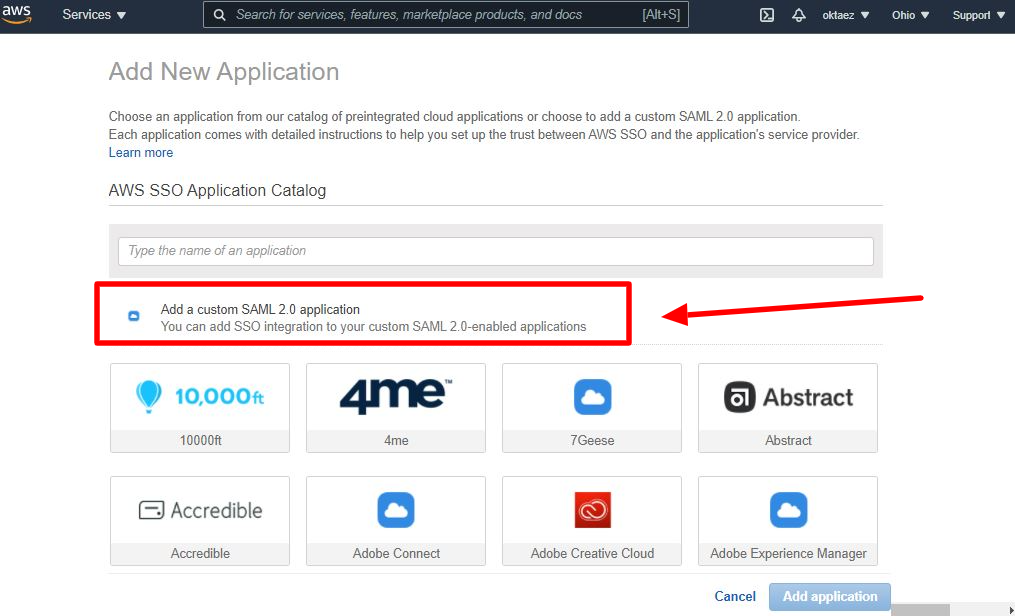1015x616 pixels.
Task: Click the Cancel link
Action: [x=735, y=596]
